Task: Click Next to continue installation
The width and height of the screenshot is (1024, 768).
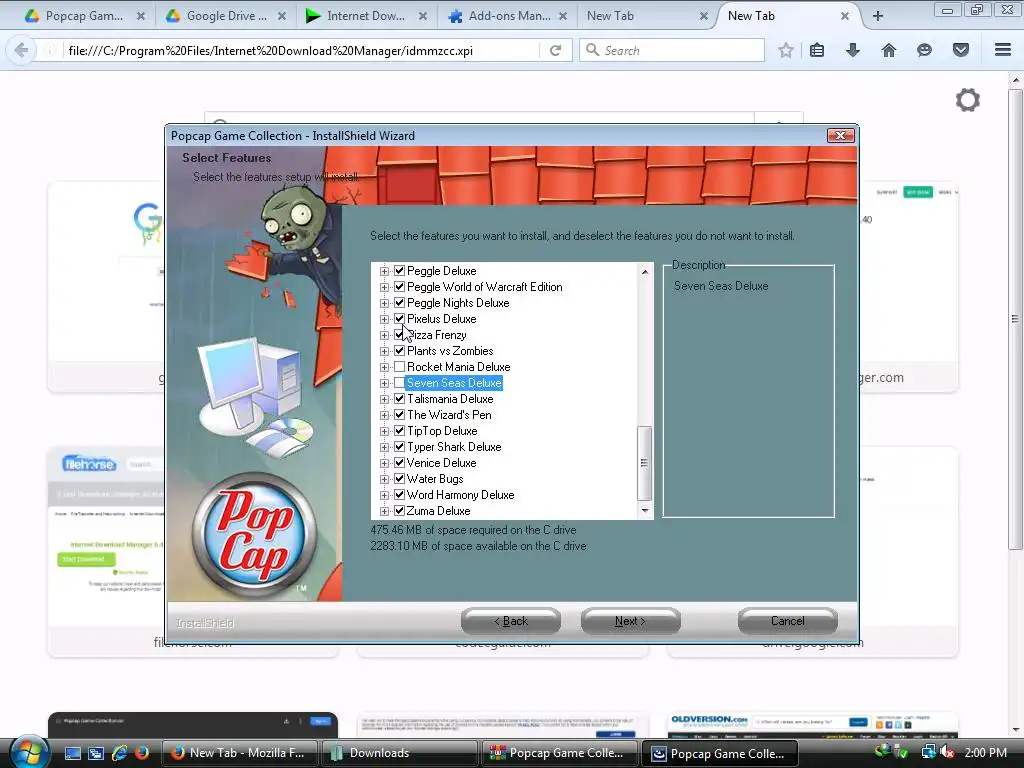Action: [x=630, y=621]
